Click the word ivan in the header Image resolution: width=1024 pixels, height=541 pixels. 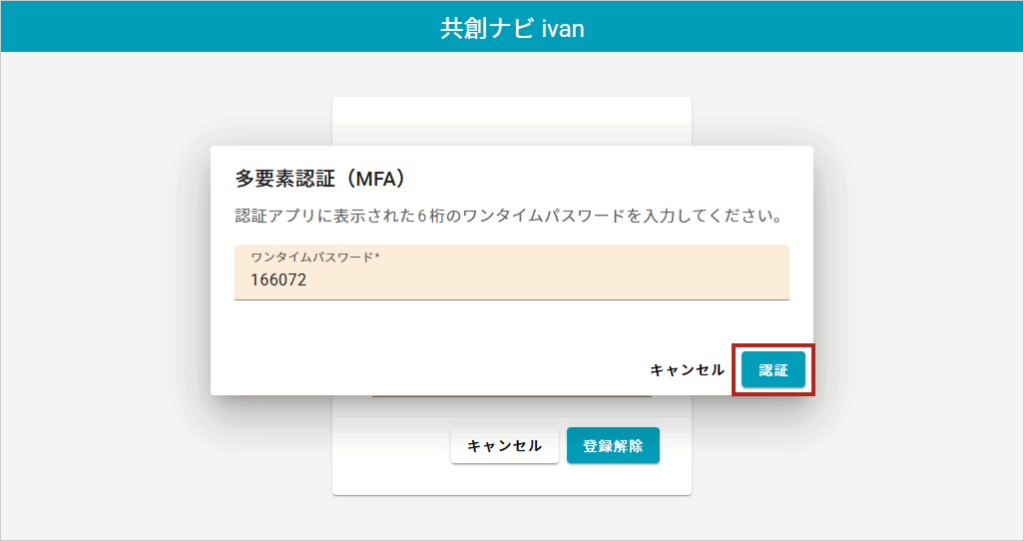[563, 28]
